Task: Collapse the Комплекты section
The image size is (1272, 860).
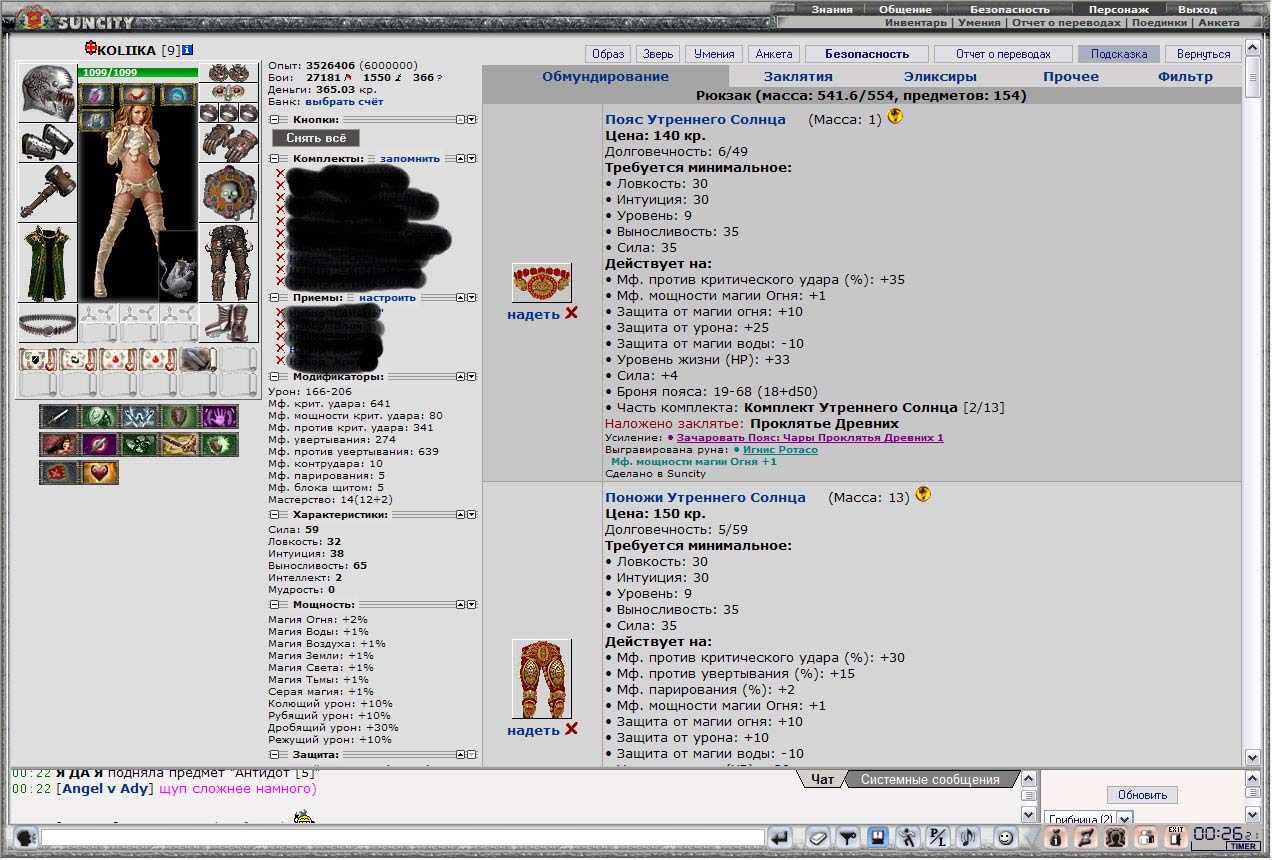Action: 274,158
